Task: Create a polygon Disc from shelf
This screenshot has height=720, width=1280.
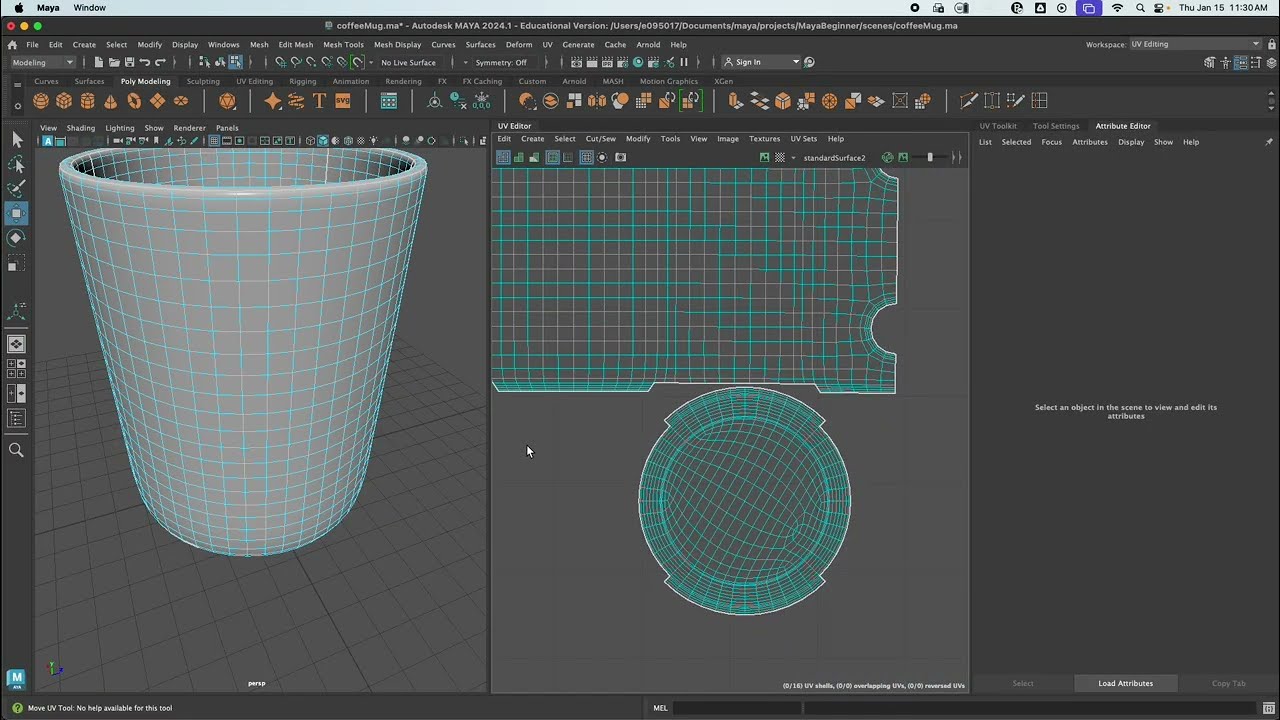Action: point(181,101)
